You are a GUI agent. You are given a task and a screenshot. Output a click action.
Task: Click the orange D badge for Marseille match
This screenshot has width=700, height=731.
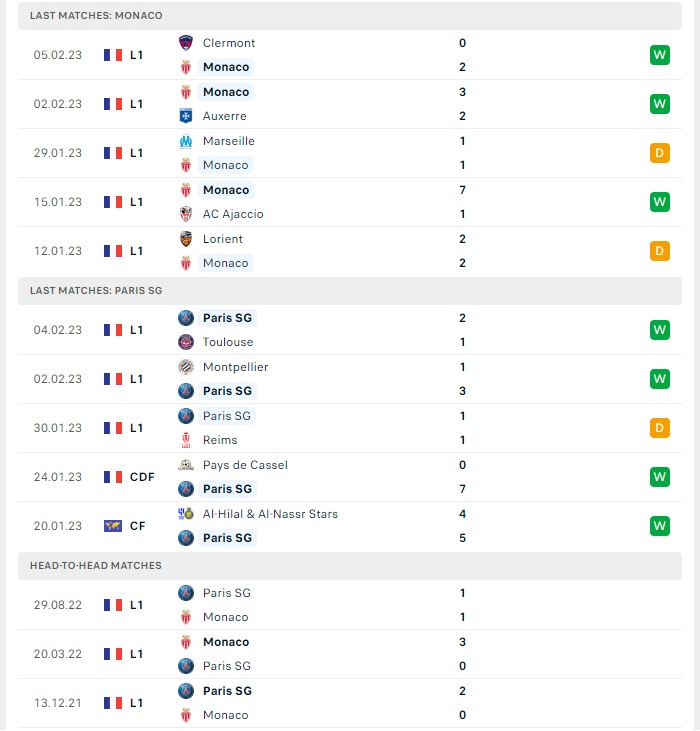point(659,153)
